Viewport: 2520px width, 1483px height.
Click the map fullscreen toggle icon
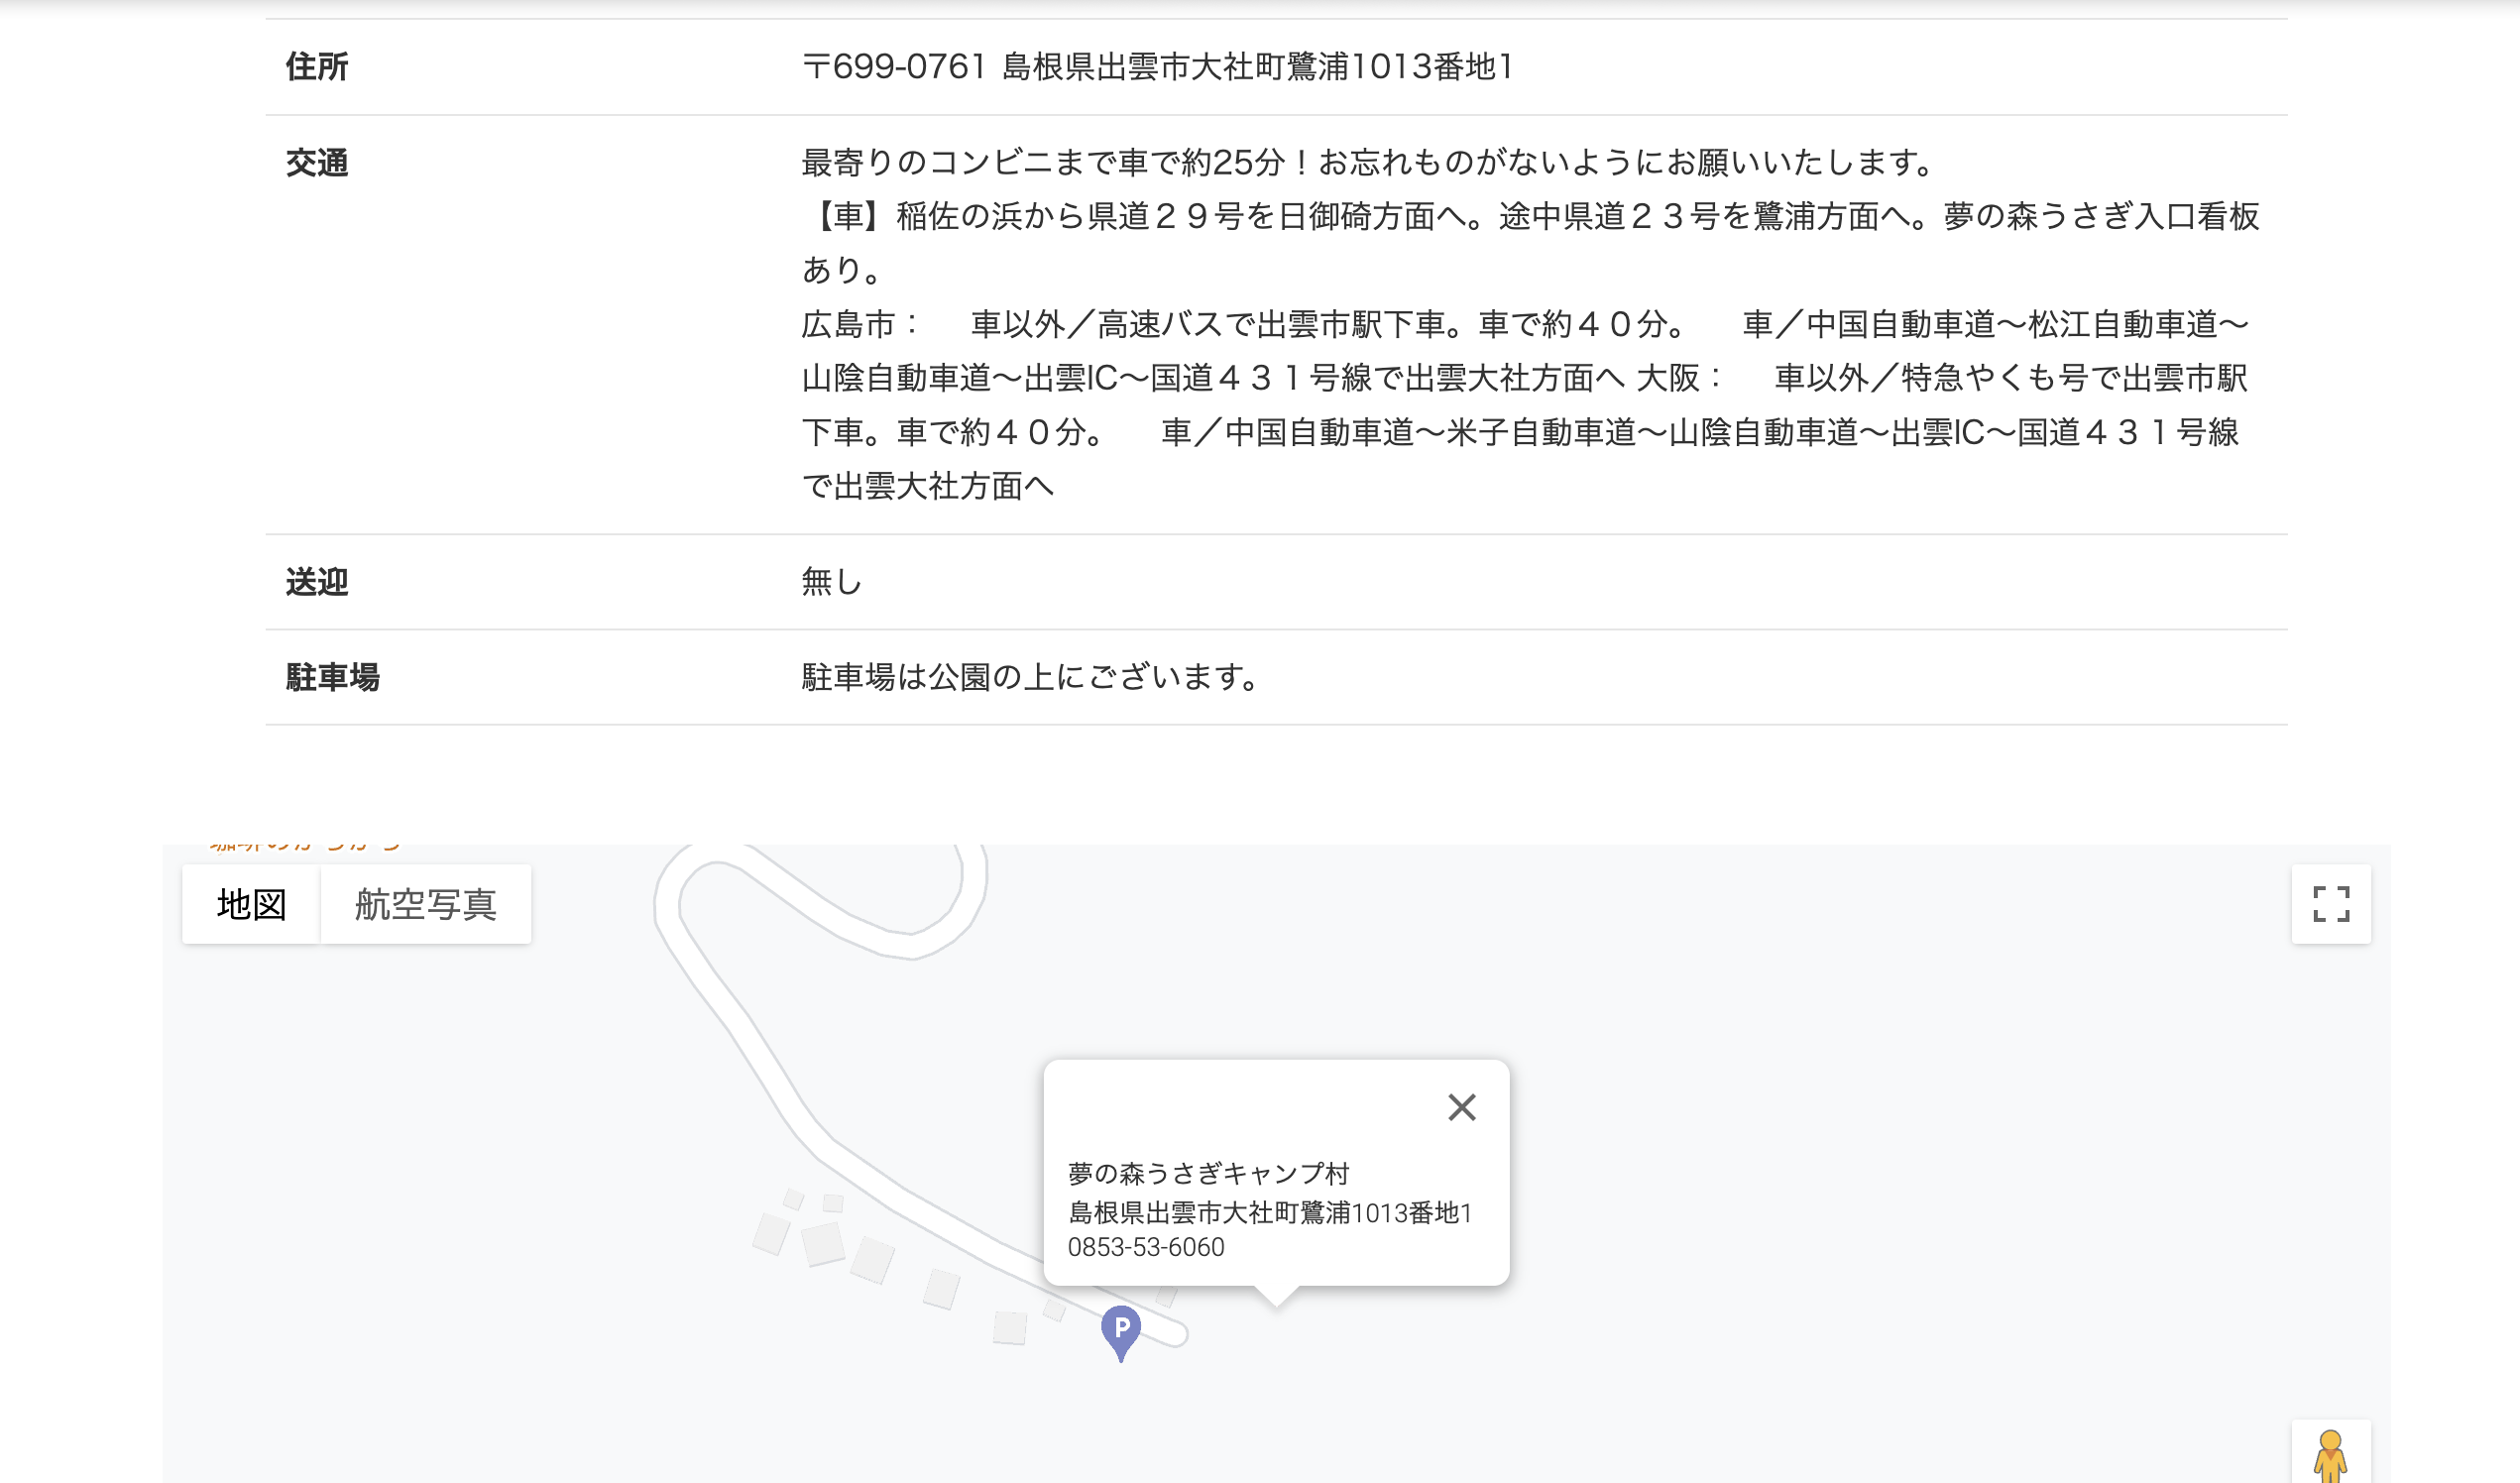pyautogui.click(x=2330, y=904)
